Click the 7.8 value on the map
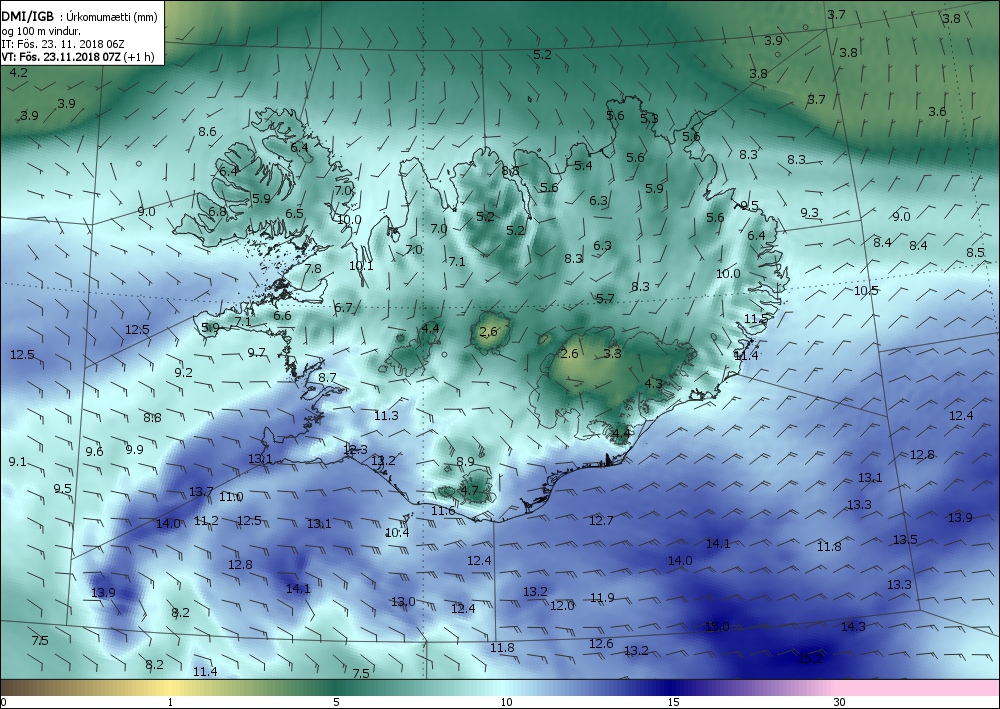The width and height of the screenshot is (1000, 709). (x=313, y=269)
